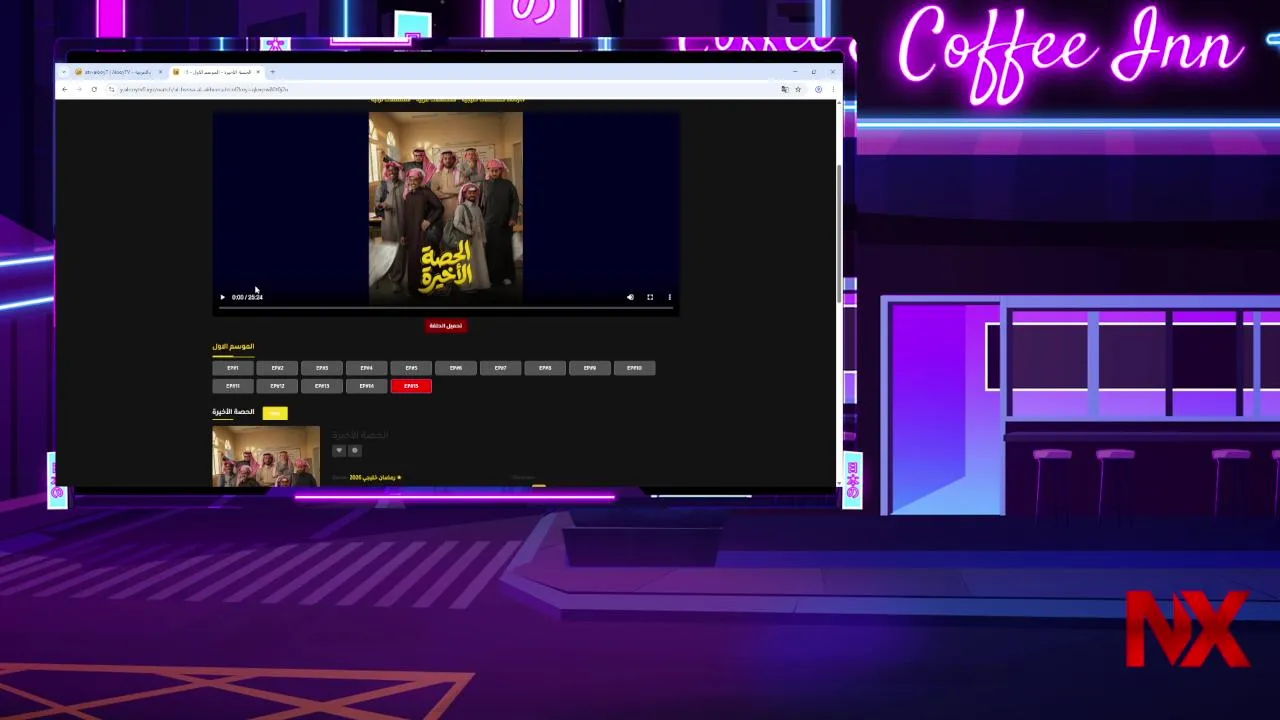Click the translate page icon

pos(785,89)
